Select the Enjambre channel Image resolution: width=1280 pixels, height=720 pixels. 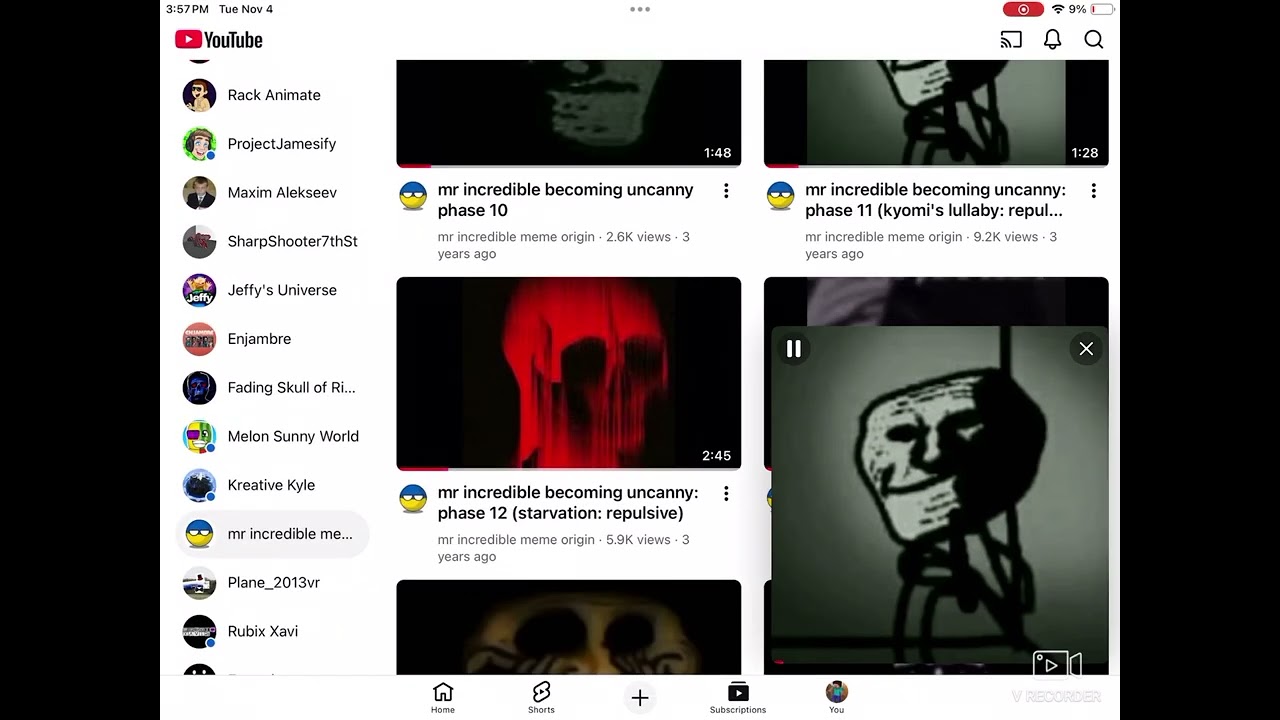(x=272, y=339)
